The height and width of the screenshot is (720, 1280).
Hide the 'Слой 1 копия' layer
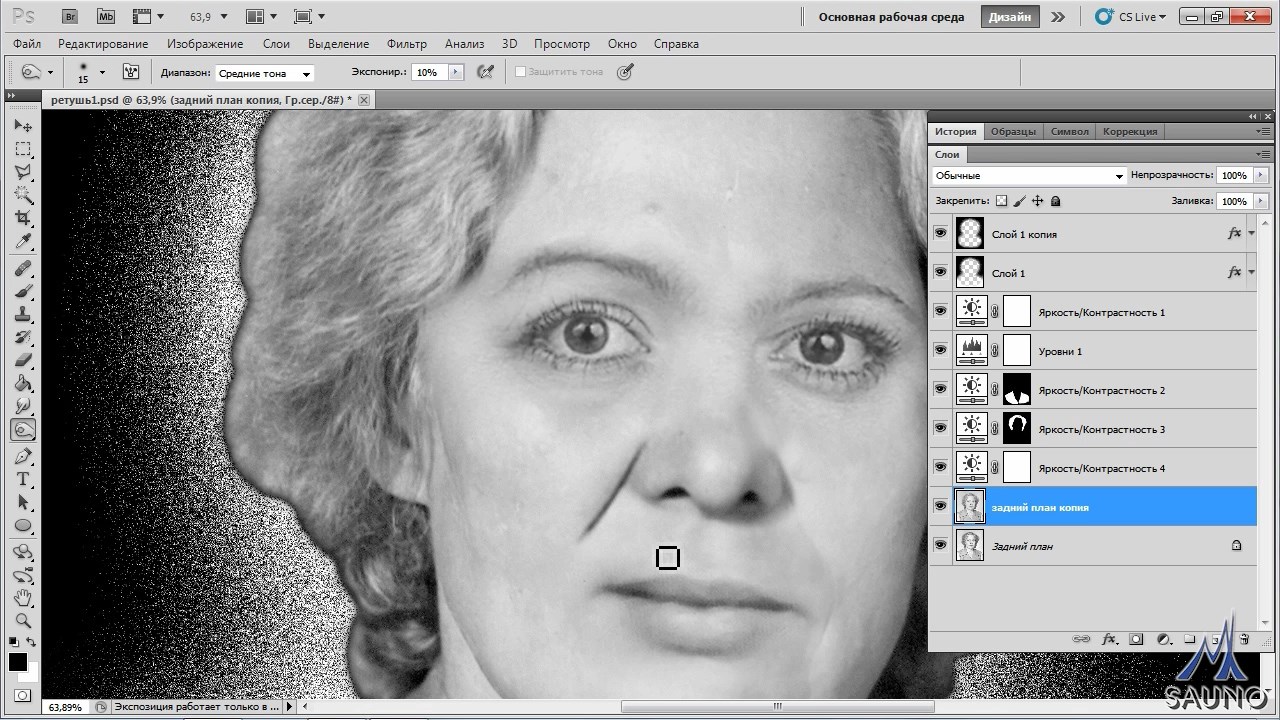[940, 234]
